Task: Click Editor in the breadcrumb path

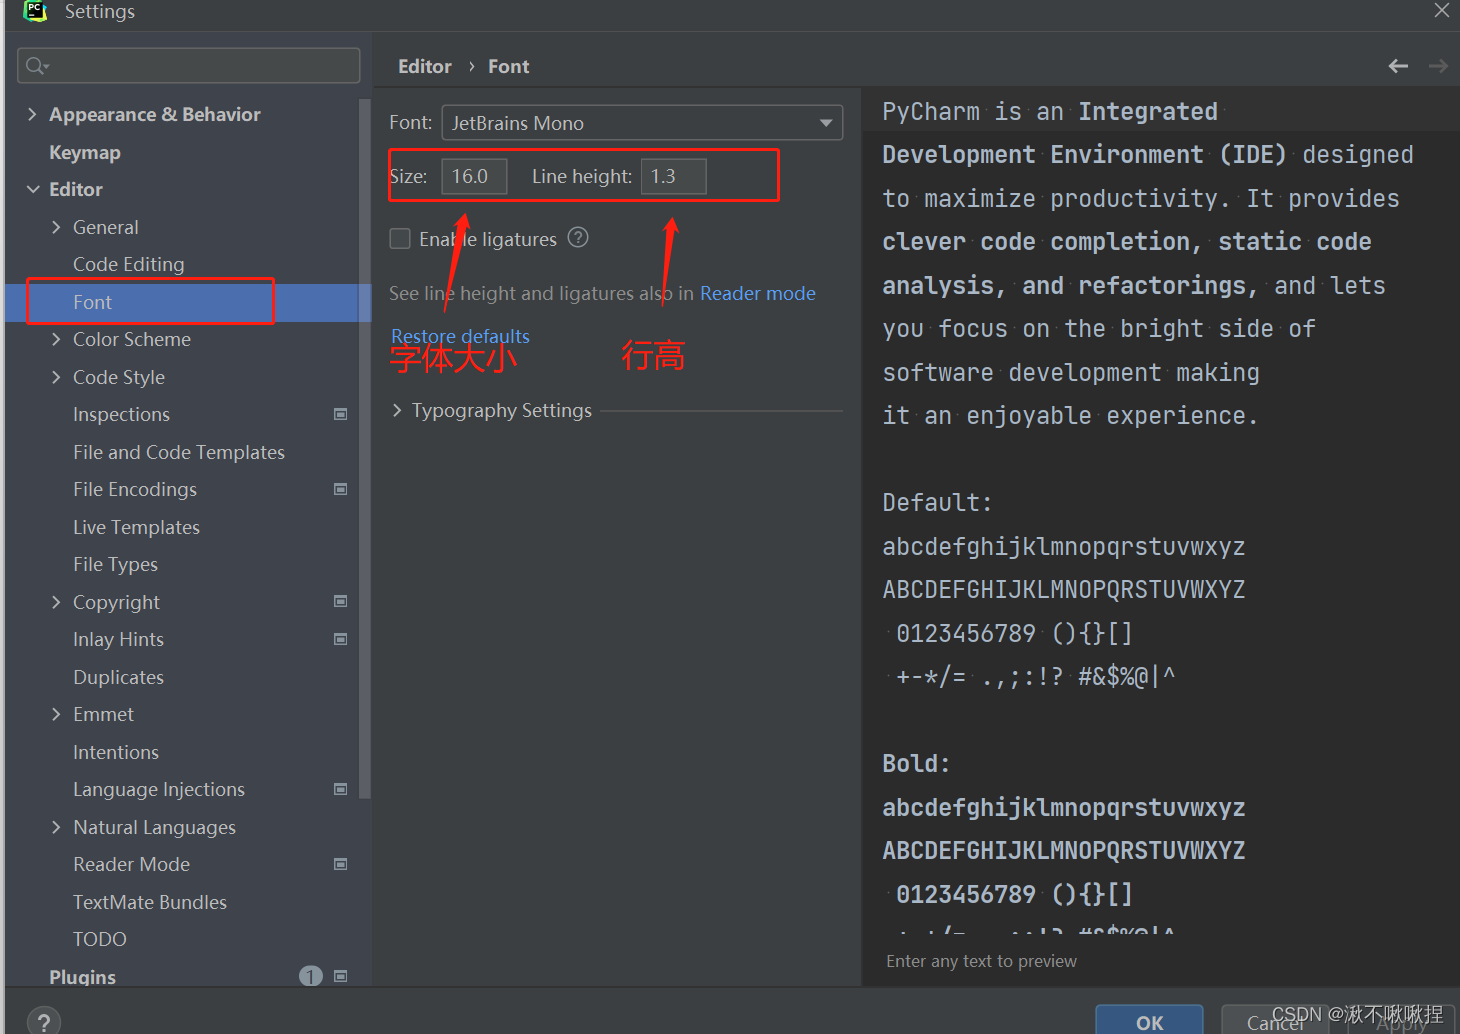Action: coord(424,65)
